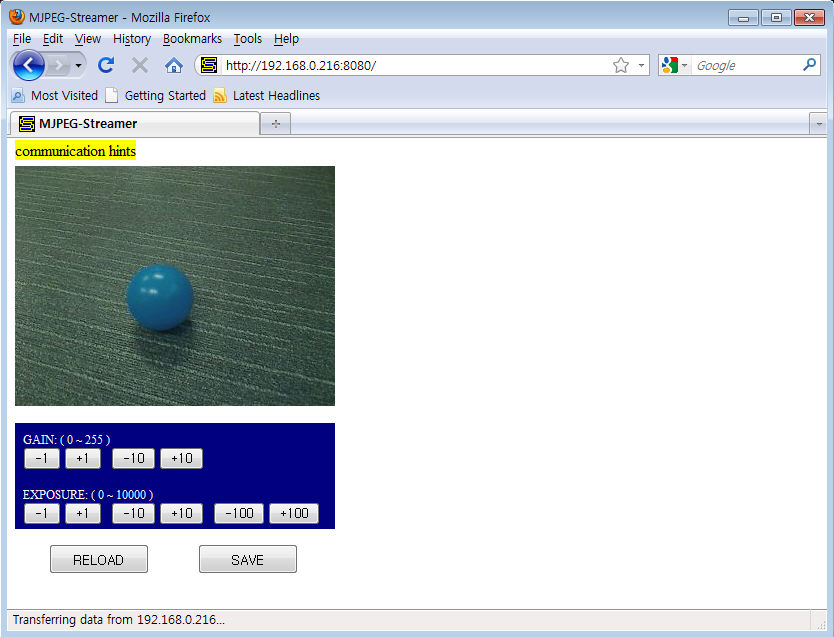
Task: Reload the page with the refresh icon
Action: tap(106, 65)
